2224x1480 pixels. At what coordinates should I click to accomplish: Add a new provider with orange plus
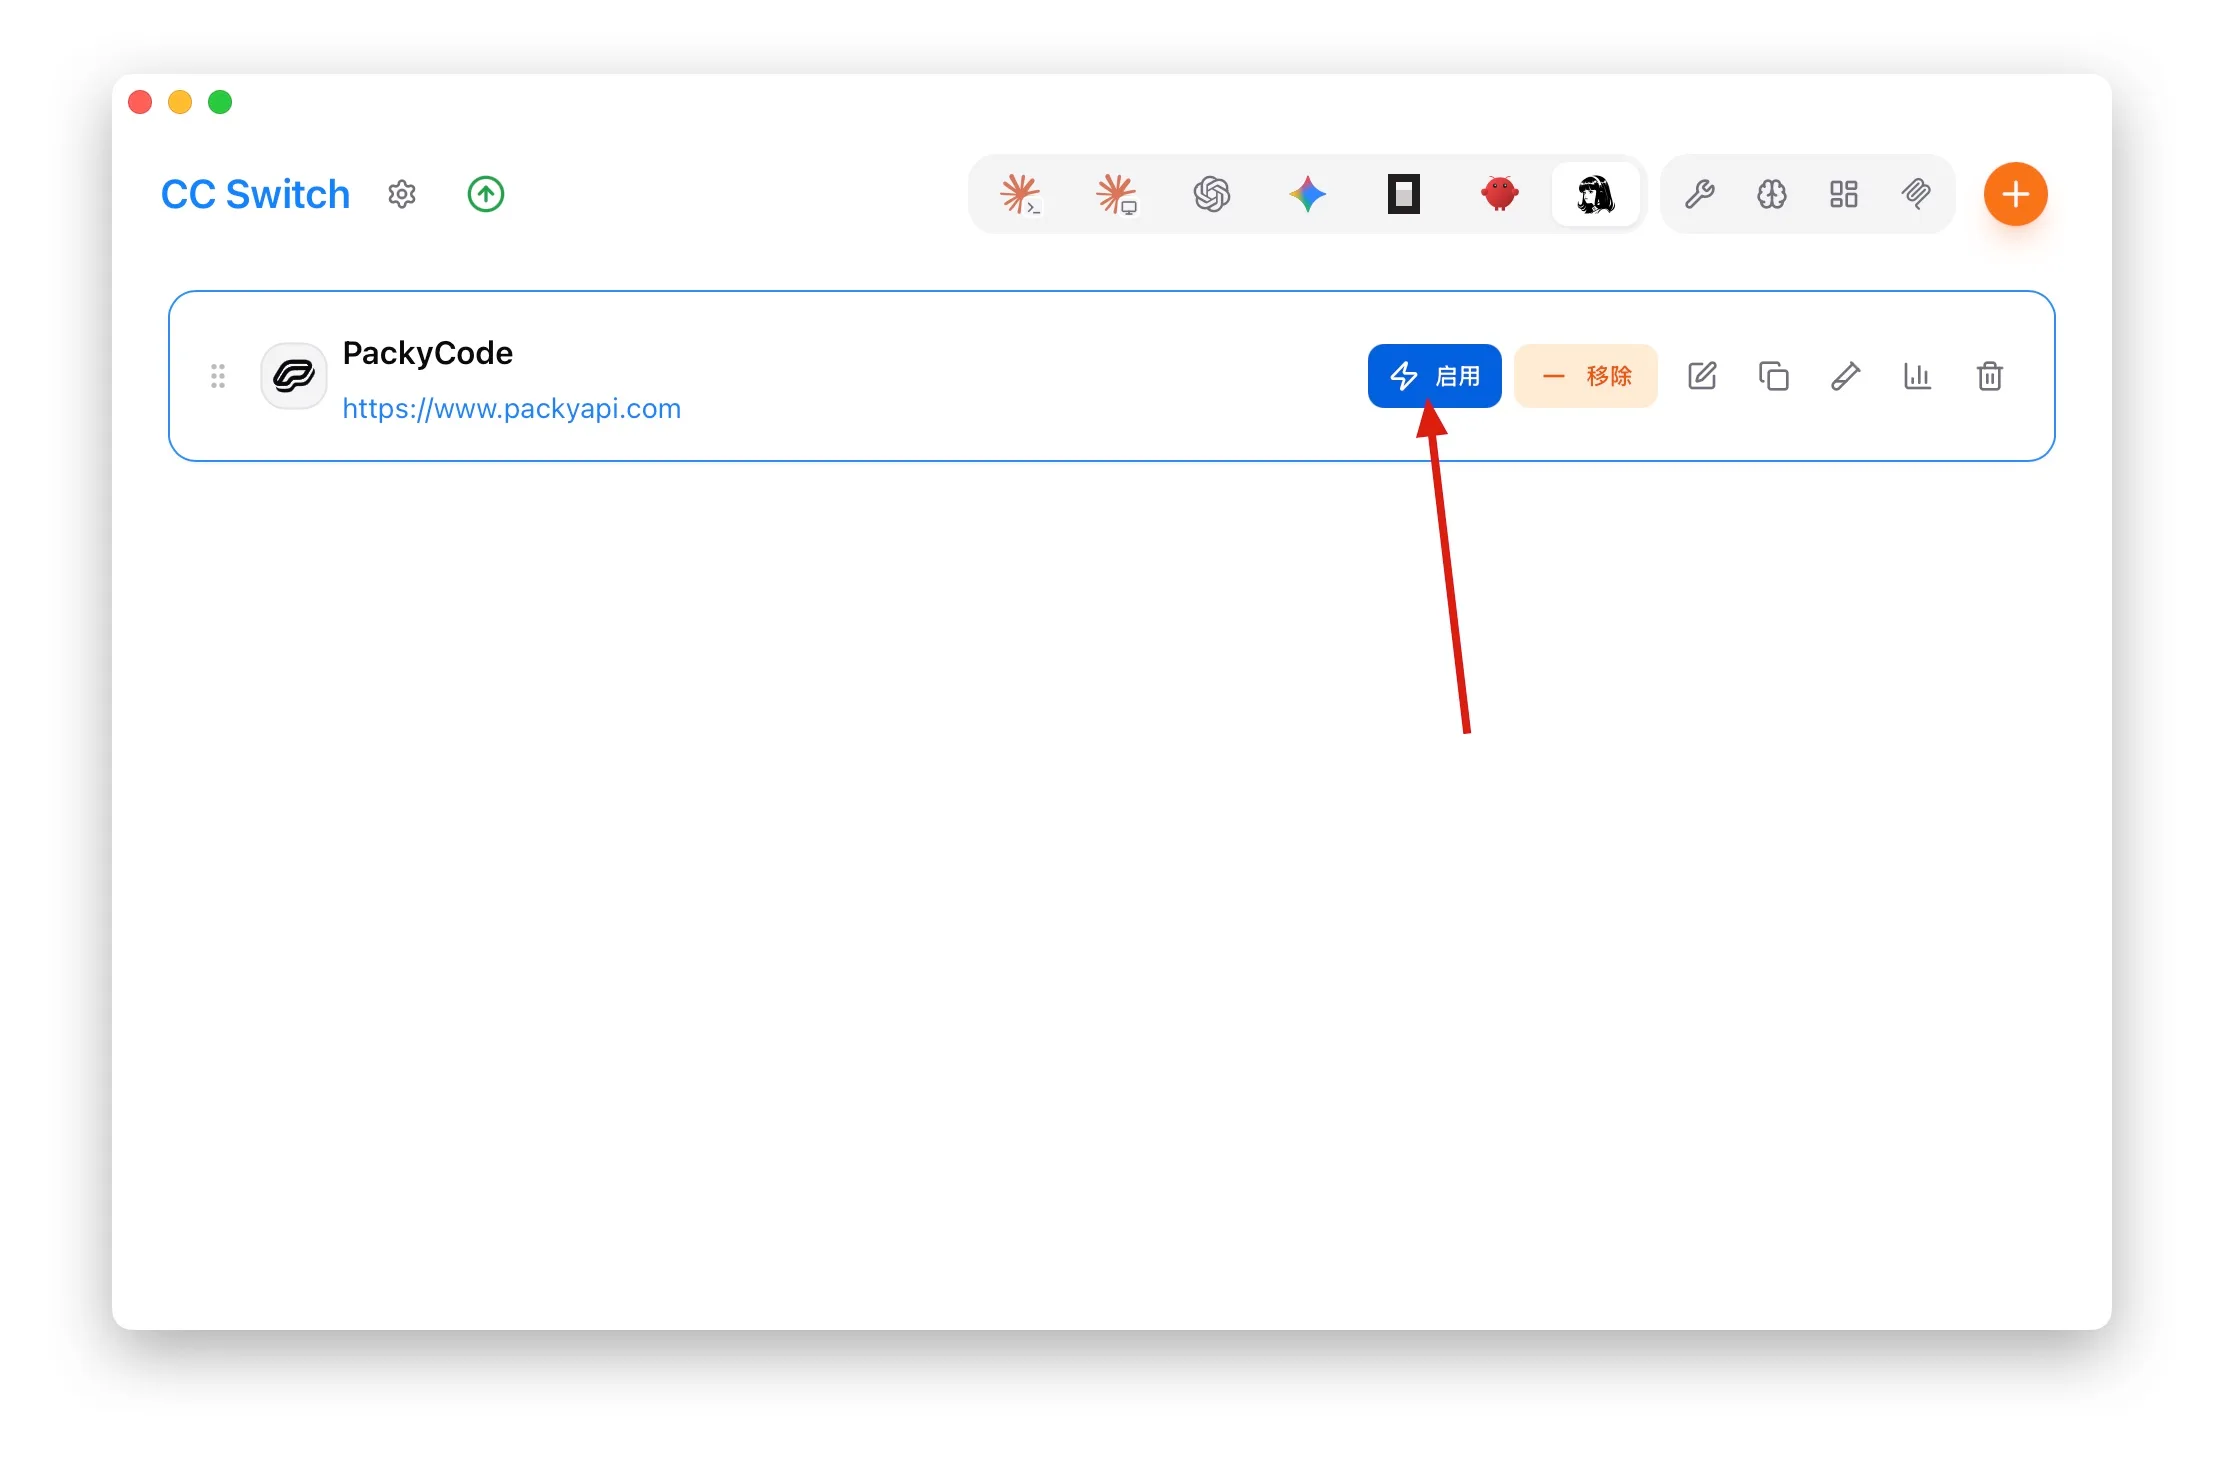coord(2016,194)
